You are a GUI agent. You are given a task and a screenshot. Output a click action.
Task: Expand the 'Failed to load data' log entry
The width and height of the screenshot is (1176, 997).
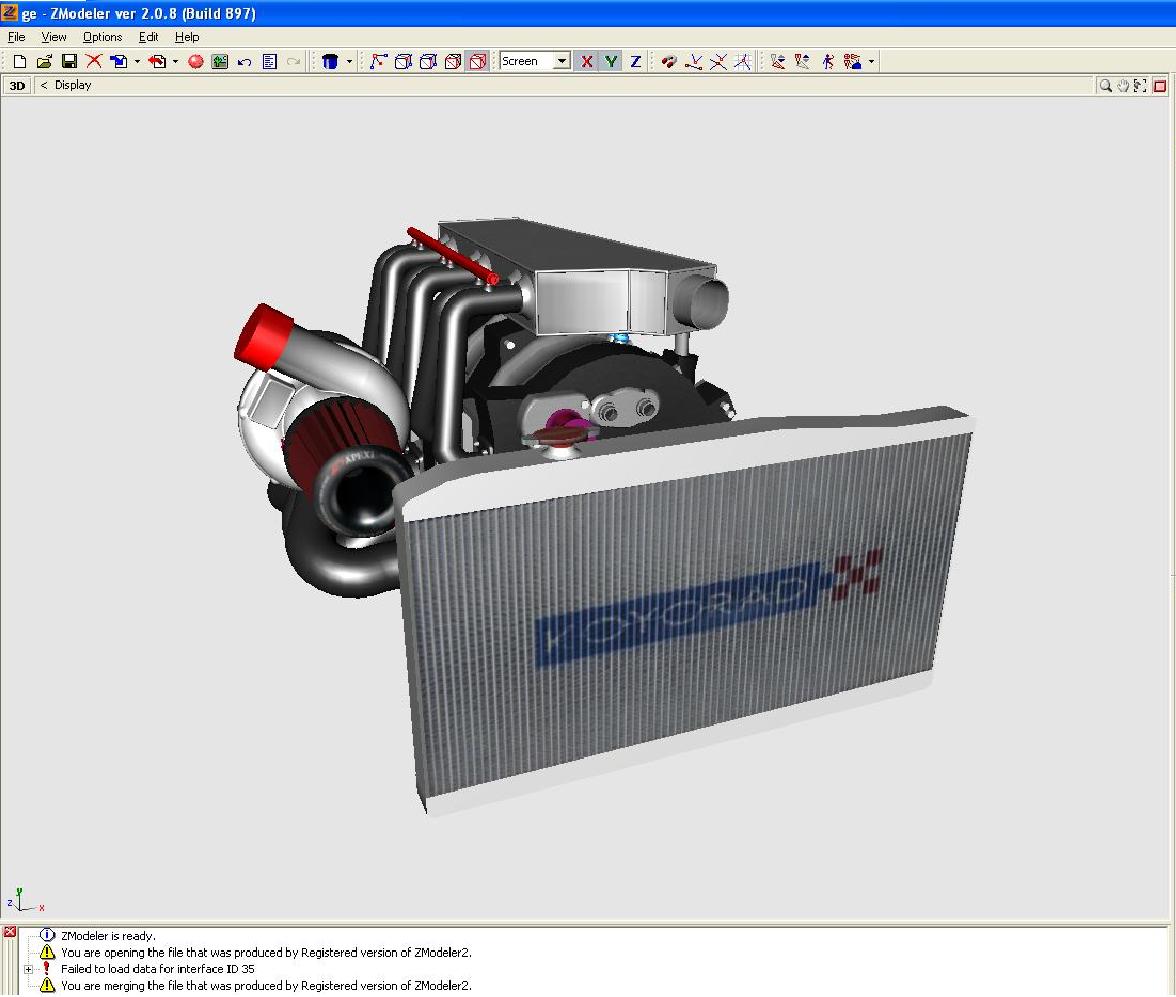[28, 969]
